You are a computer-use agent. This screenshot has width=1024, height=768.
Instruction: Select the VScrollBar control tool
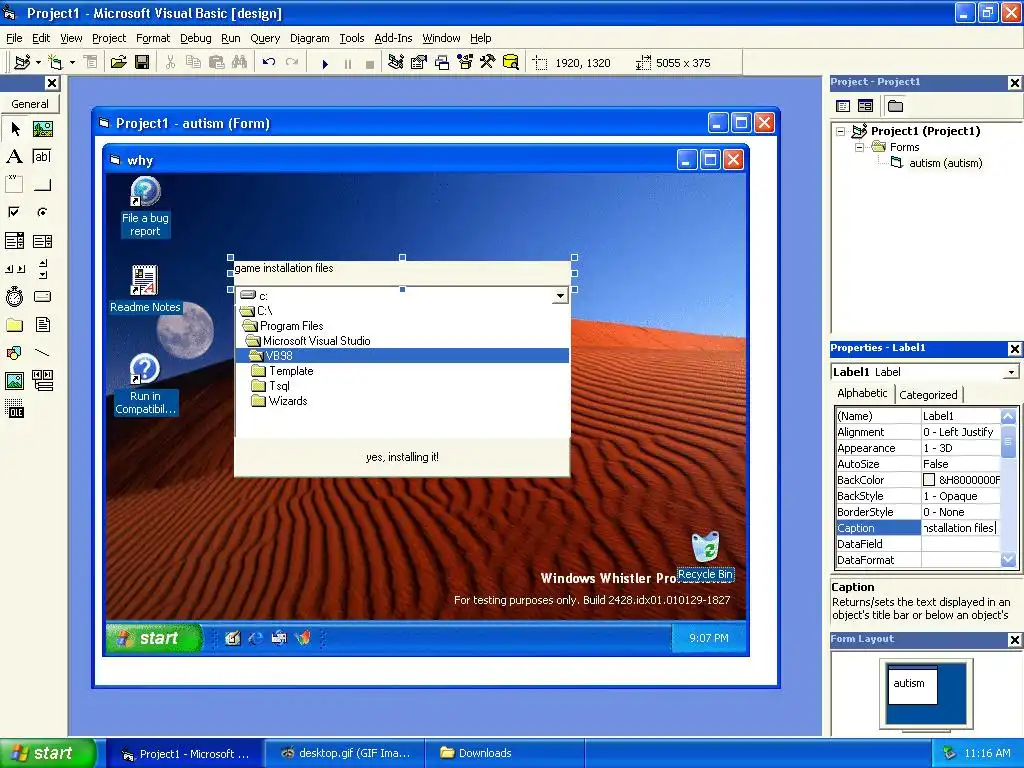point(42,269)
